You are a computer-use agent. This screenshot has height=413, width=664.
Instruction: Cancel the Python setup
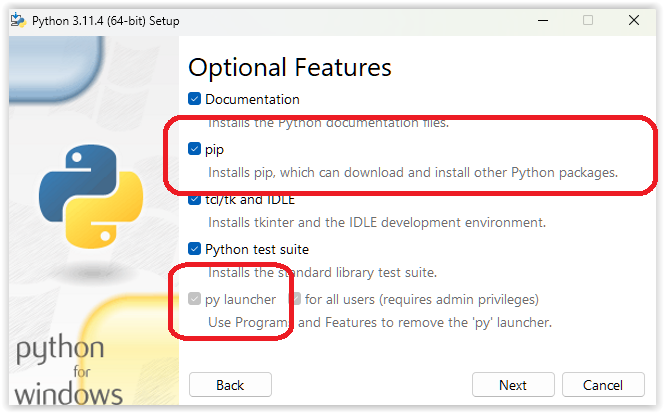(x=603, y=385)
